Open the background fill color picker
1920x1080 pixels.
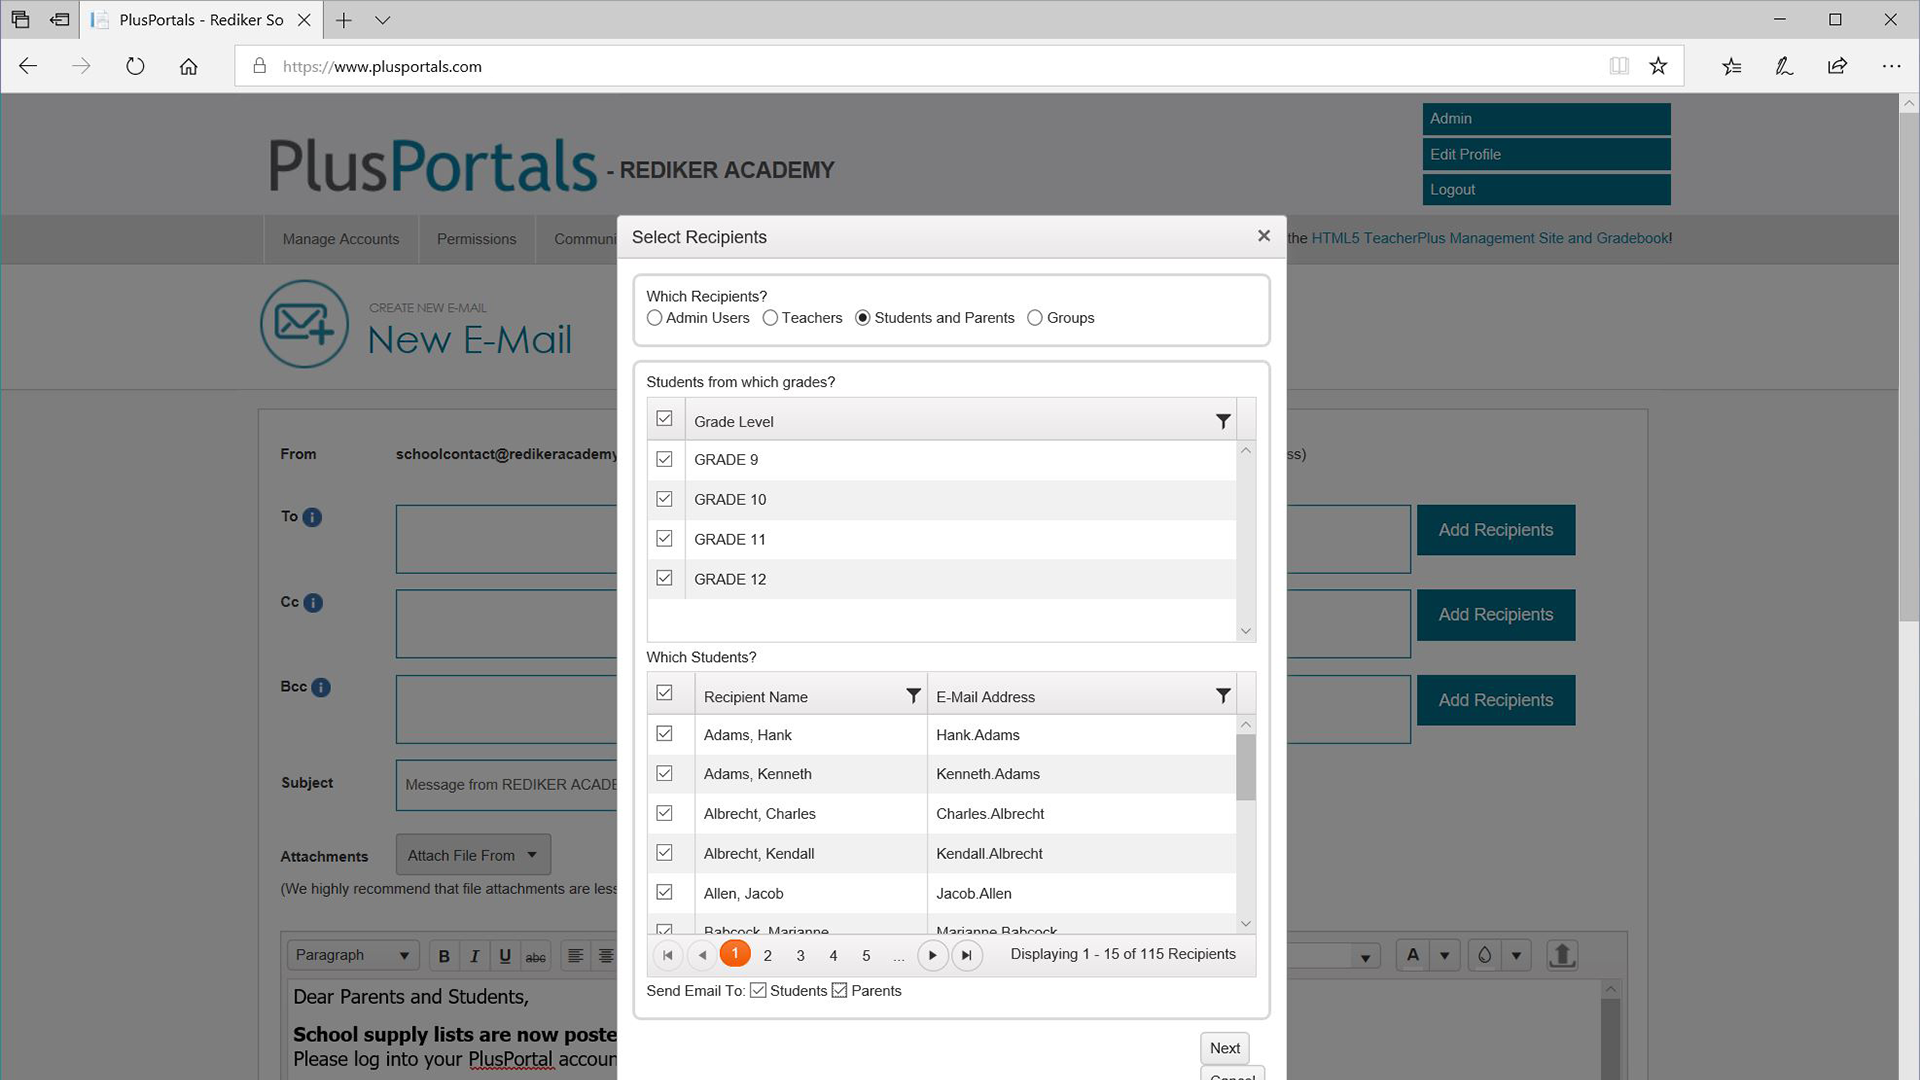[1485, 955]
